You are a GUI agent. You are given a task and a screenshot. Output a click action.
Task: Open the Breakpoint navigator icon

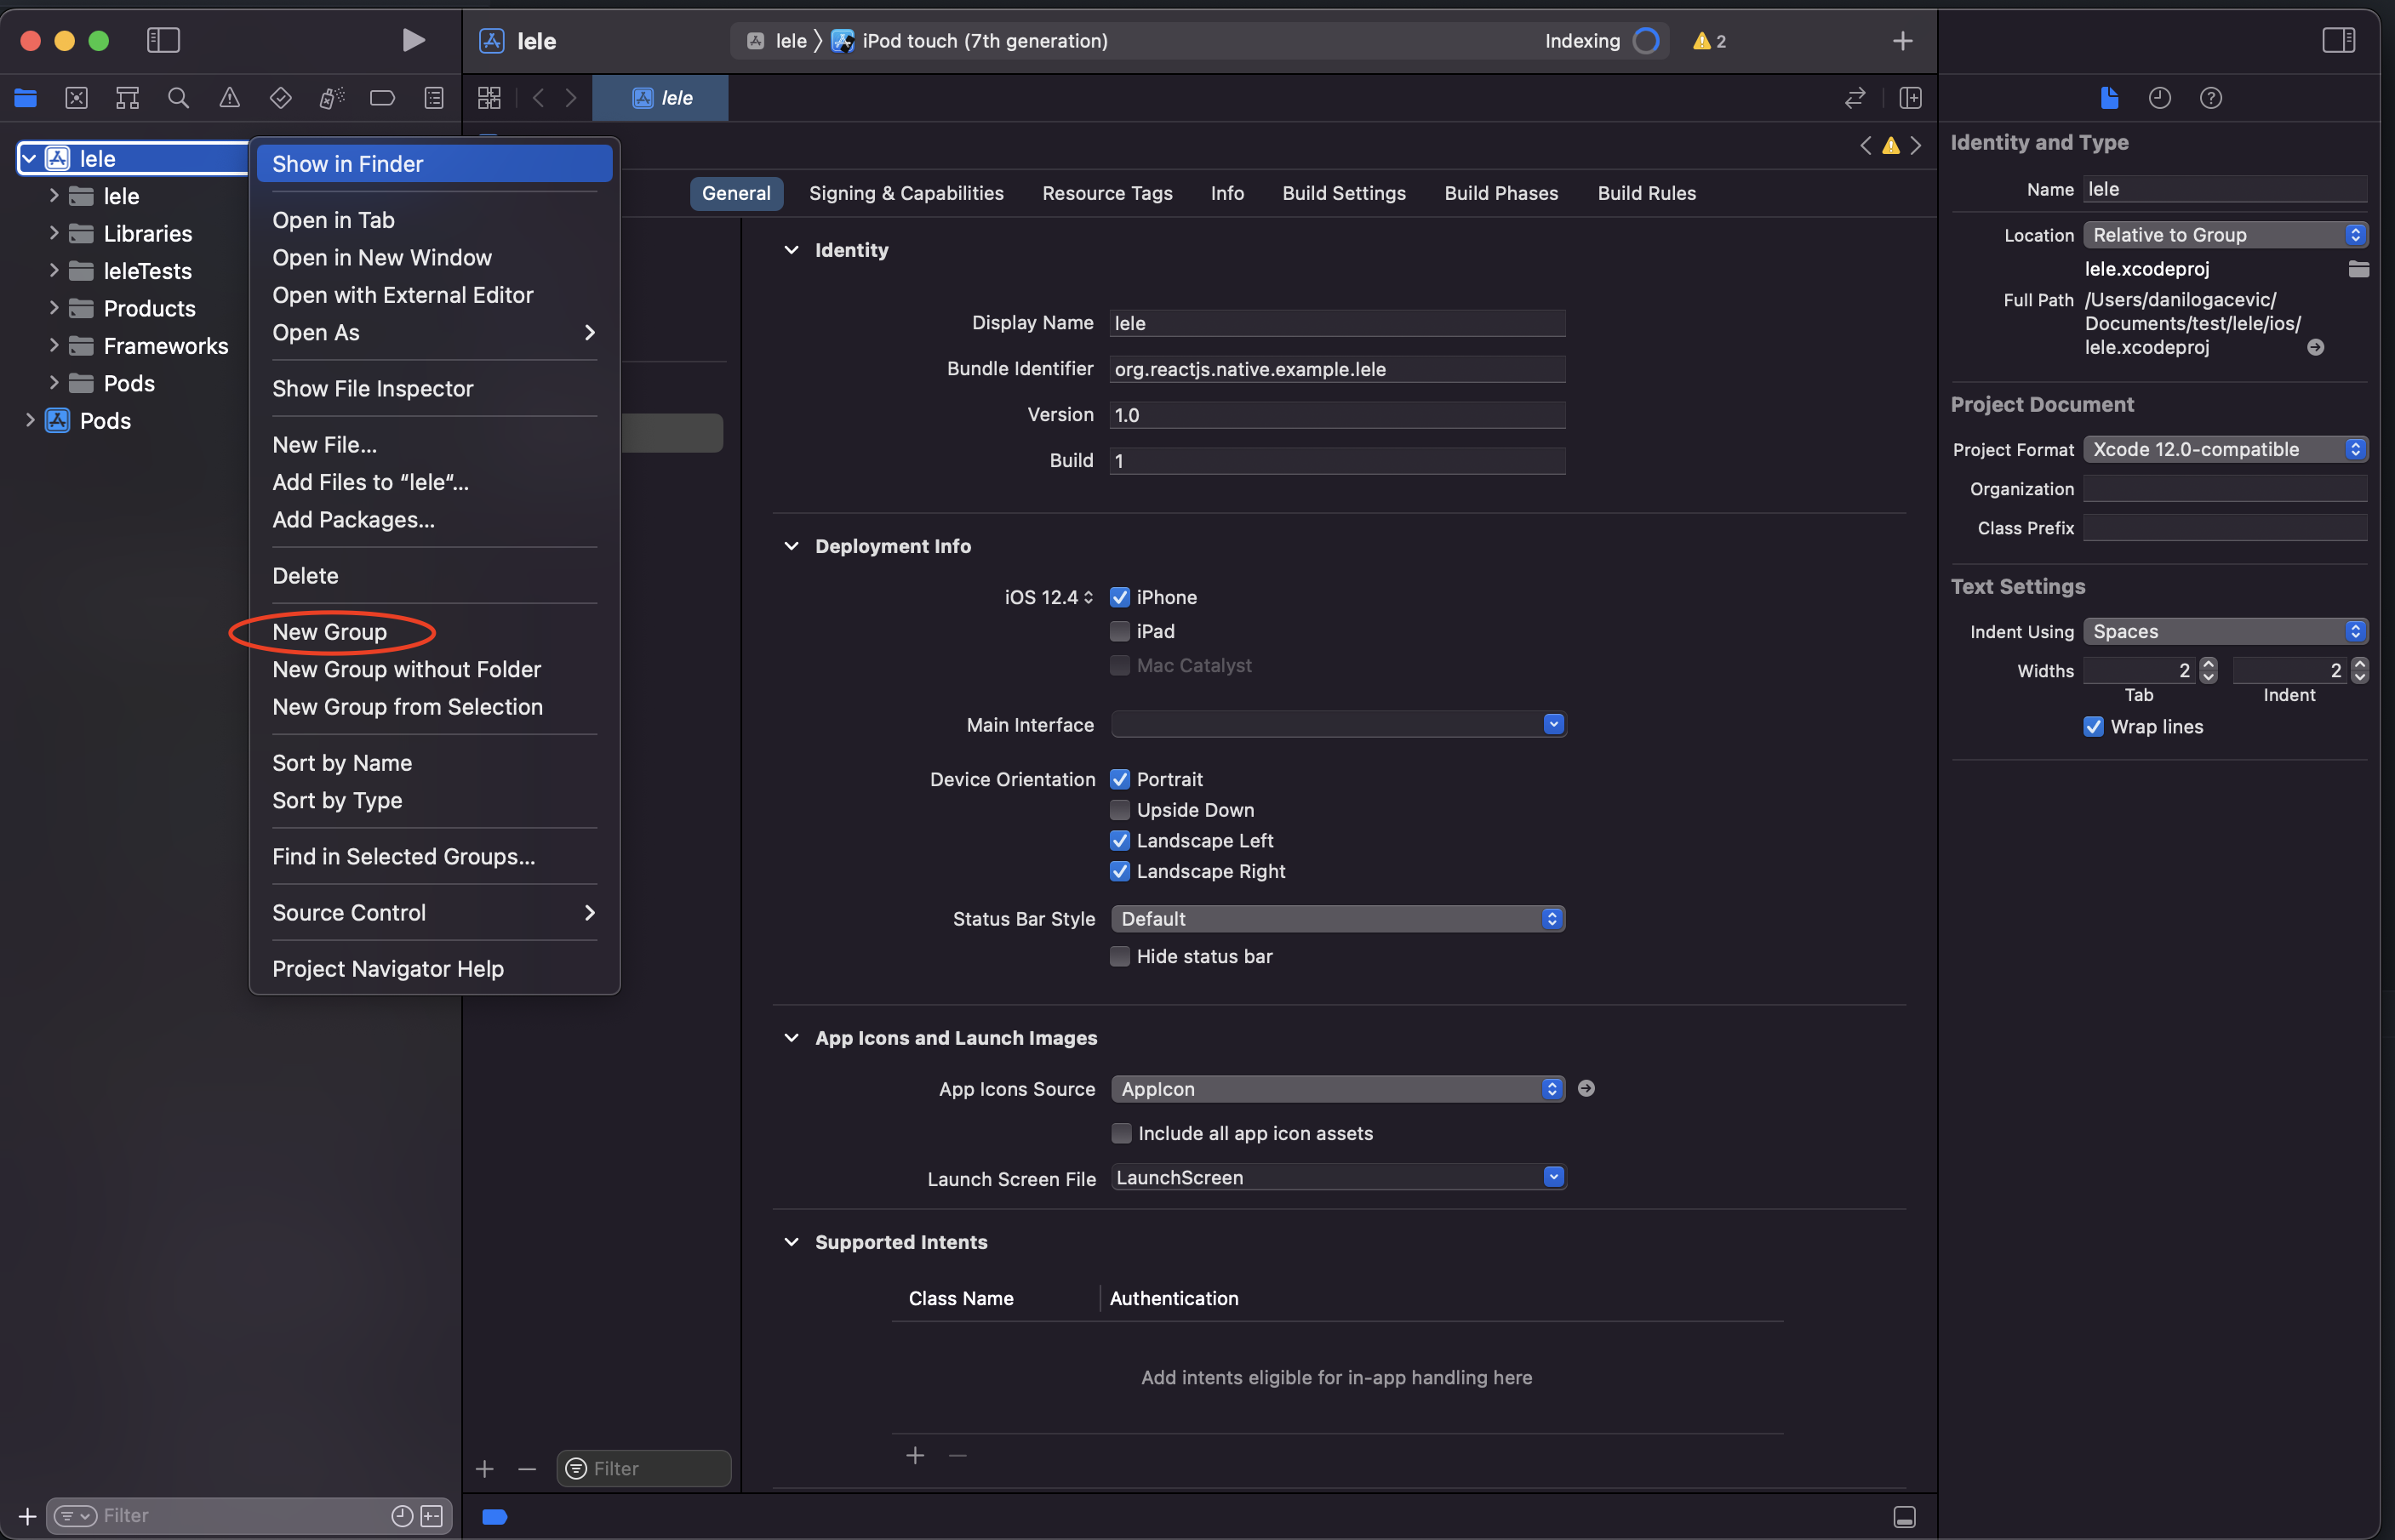(x=382, y=98)
